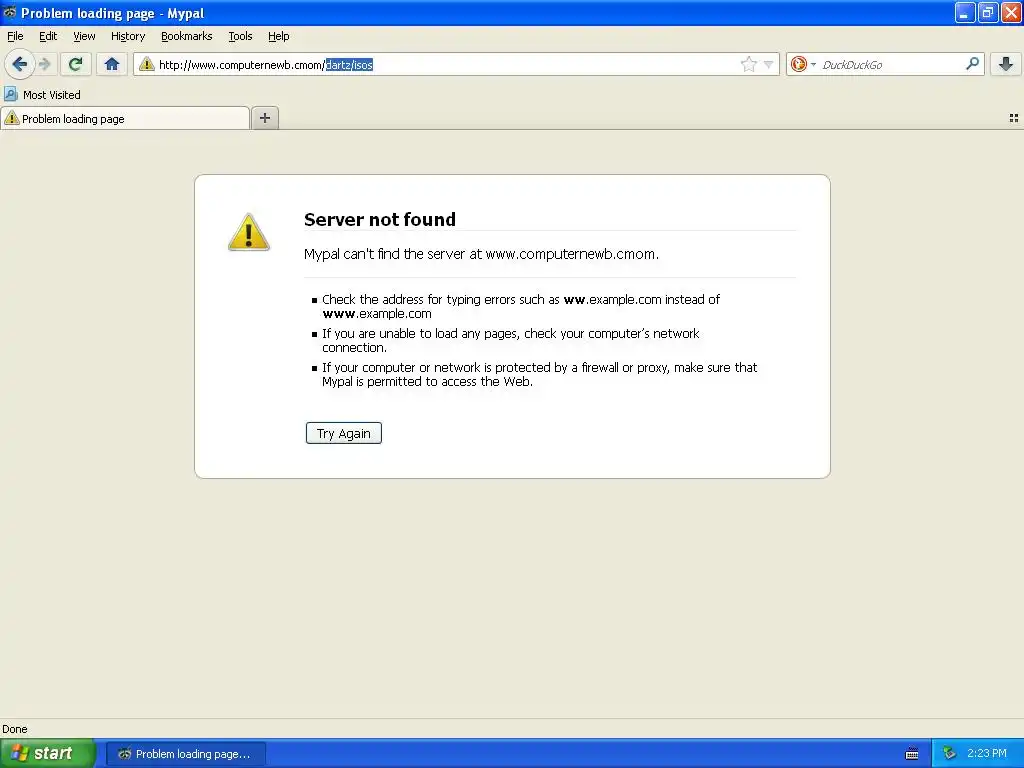Click the forward arrow button
1024x768 pixels.
pyautogui.click(x=44, y=64)
